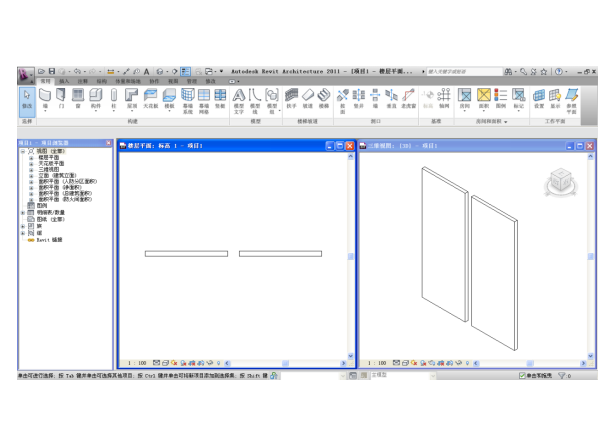Image resolution: width=607 pixels, height=431 pixels.
Task: Select the Door (门) tool
Action: point(62,98)
